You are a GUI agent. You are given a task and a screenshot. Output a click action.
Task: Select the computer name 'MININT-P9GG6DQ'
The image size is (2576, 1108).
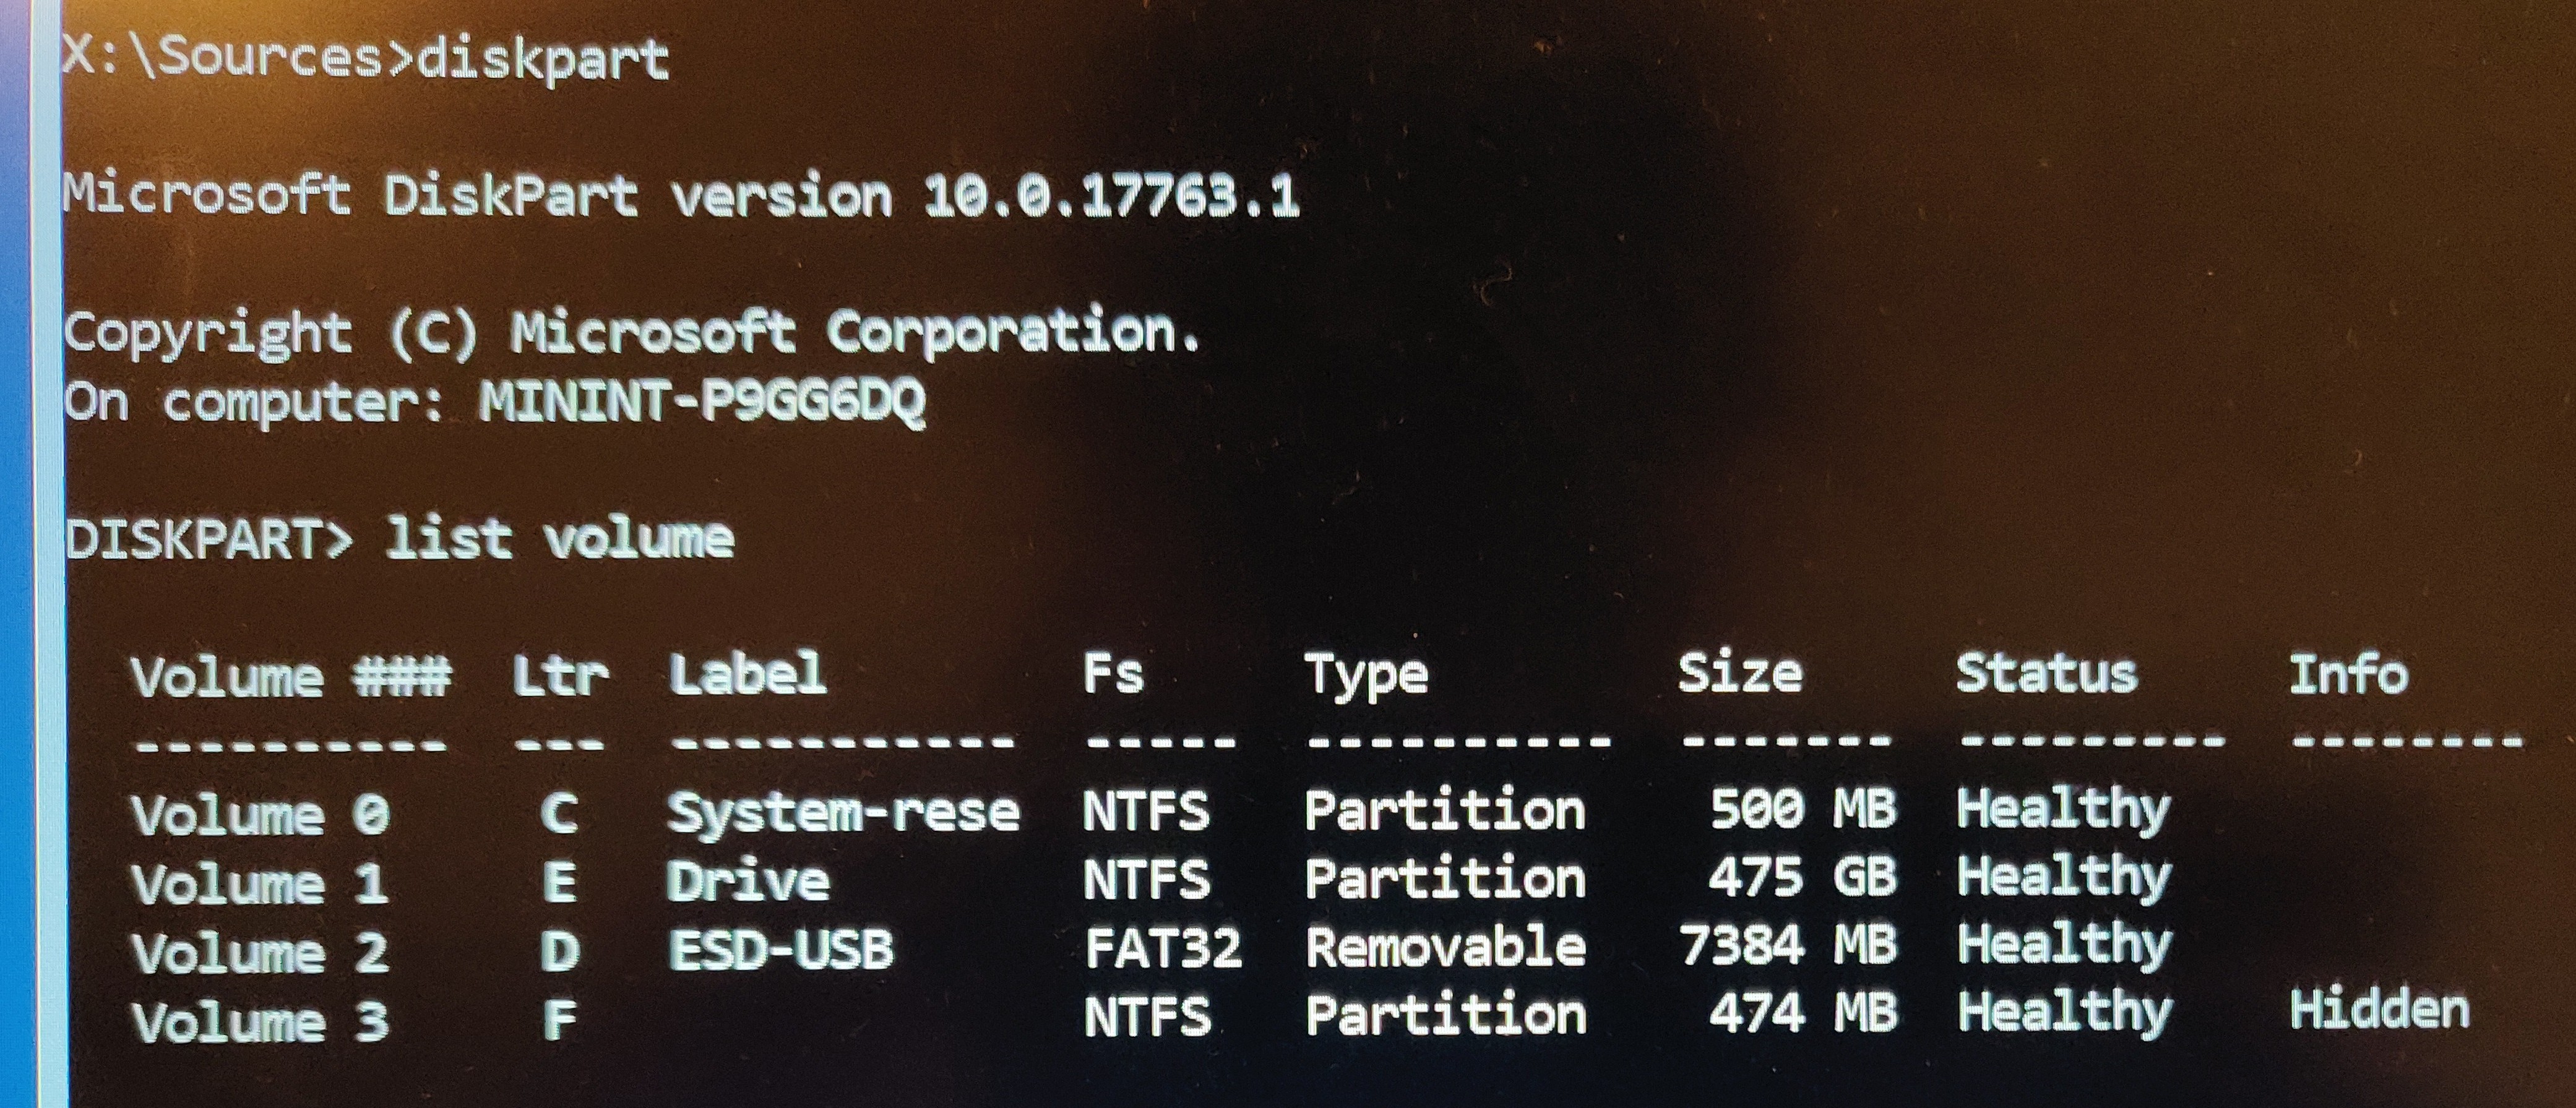pyautogui.click(x=702, y=402)
